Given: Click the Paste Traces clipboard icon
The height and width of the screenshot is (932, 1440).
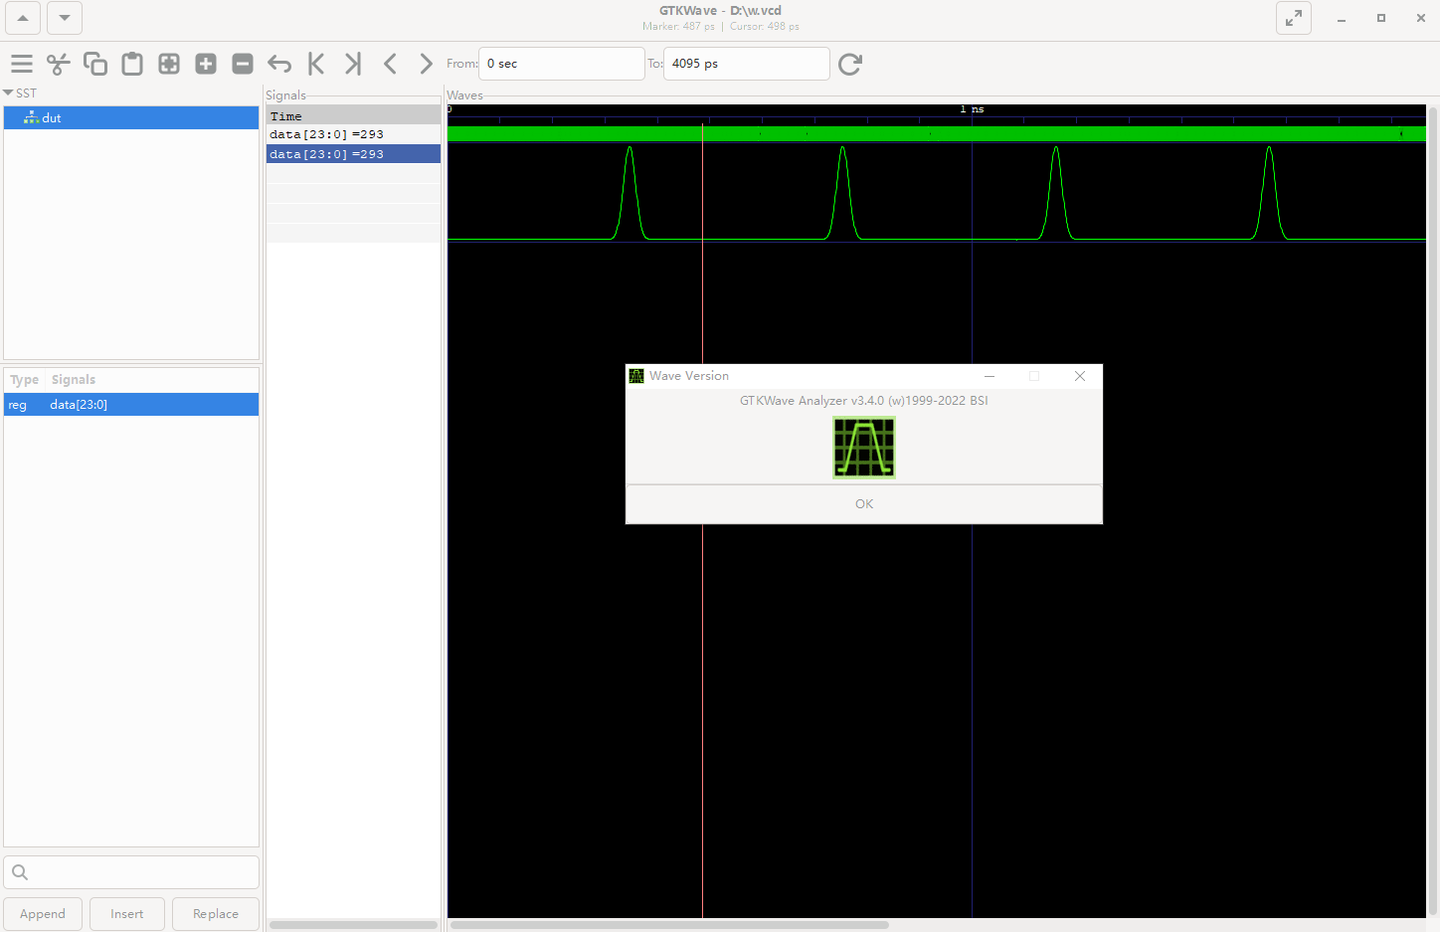Looking at the screenshot, I should [x=132, y=63].
